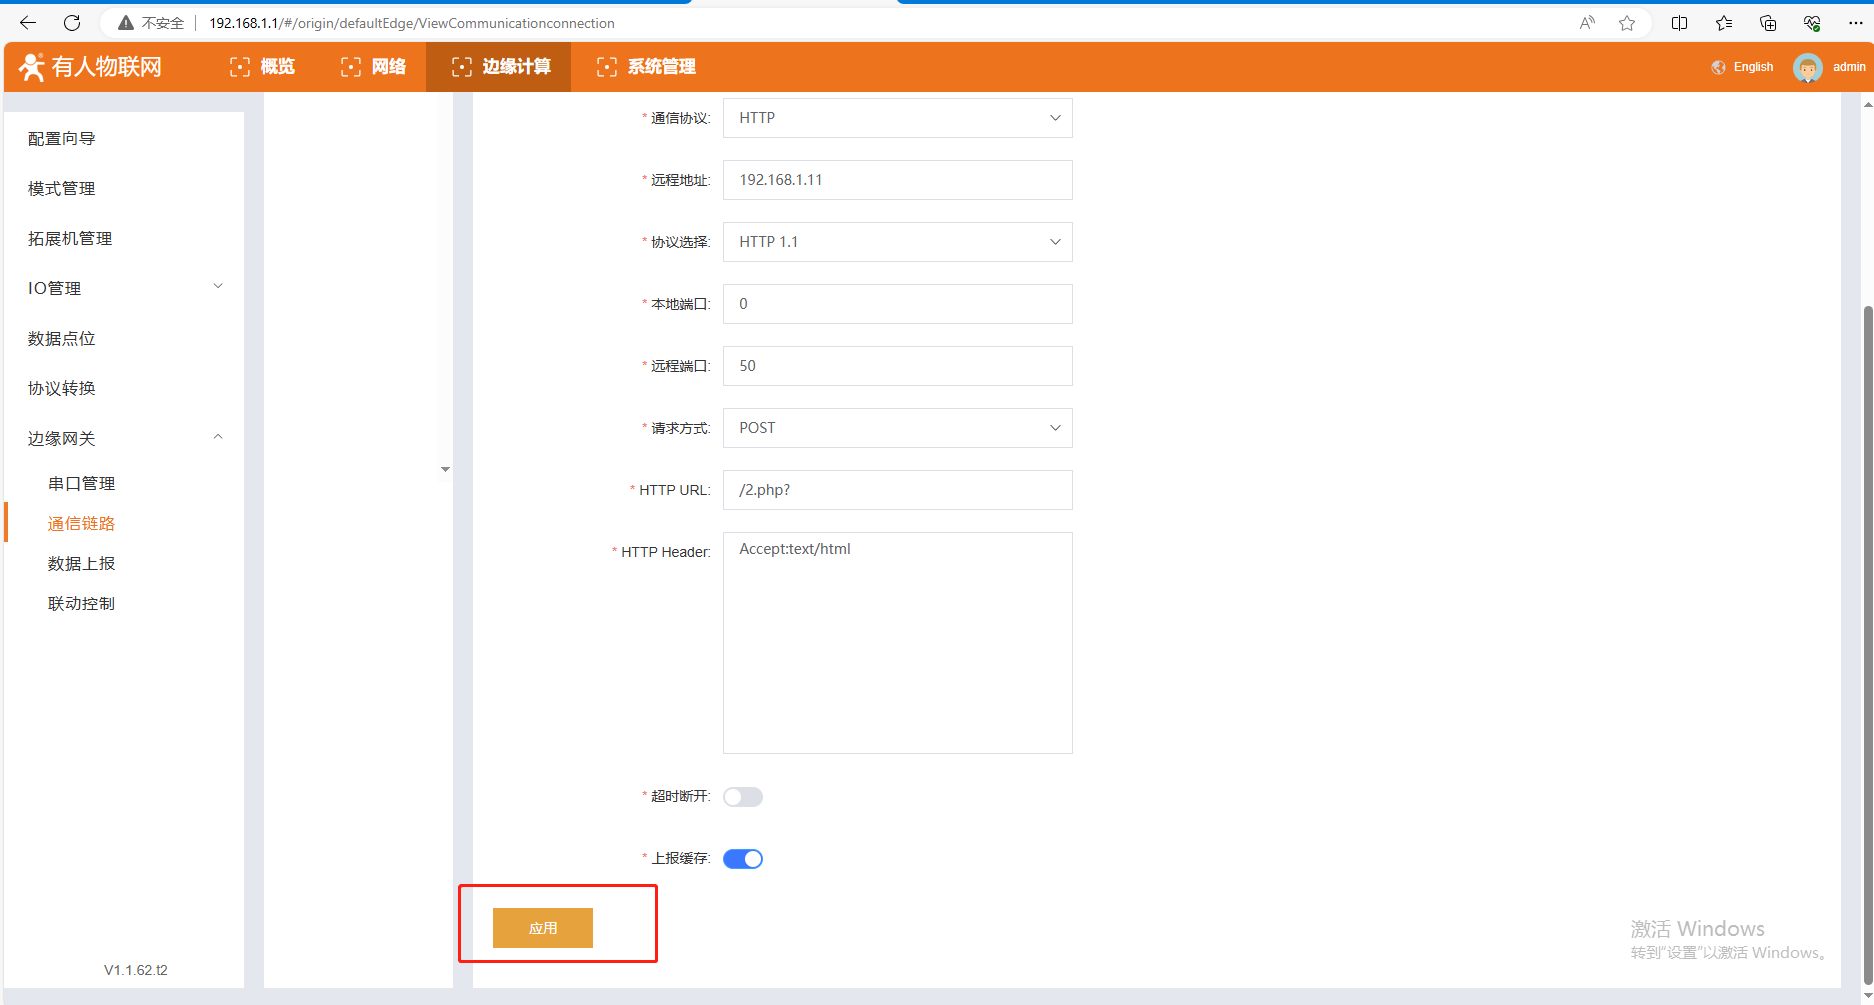Image resolution: width=1874 pixels, height=1005 pixels.
Task: Click the 远程地址 input field
Action: coord(897,180)
